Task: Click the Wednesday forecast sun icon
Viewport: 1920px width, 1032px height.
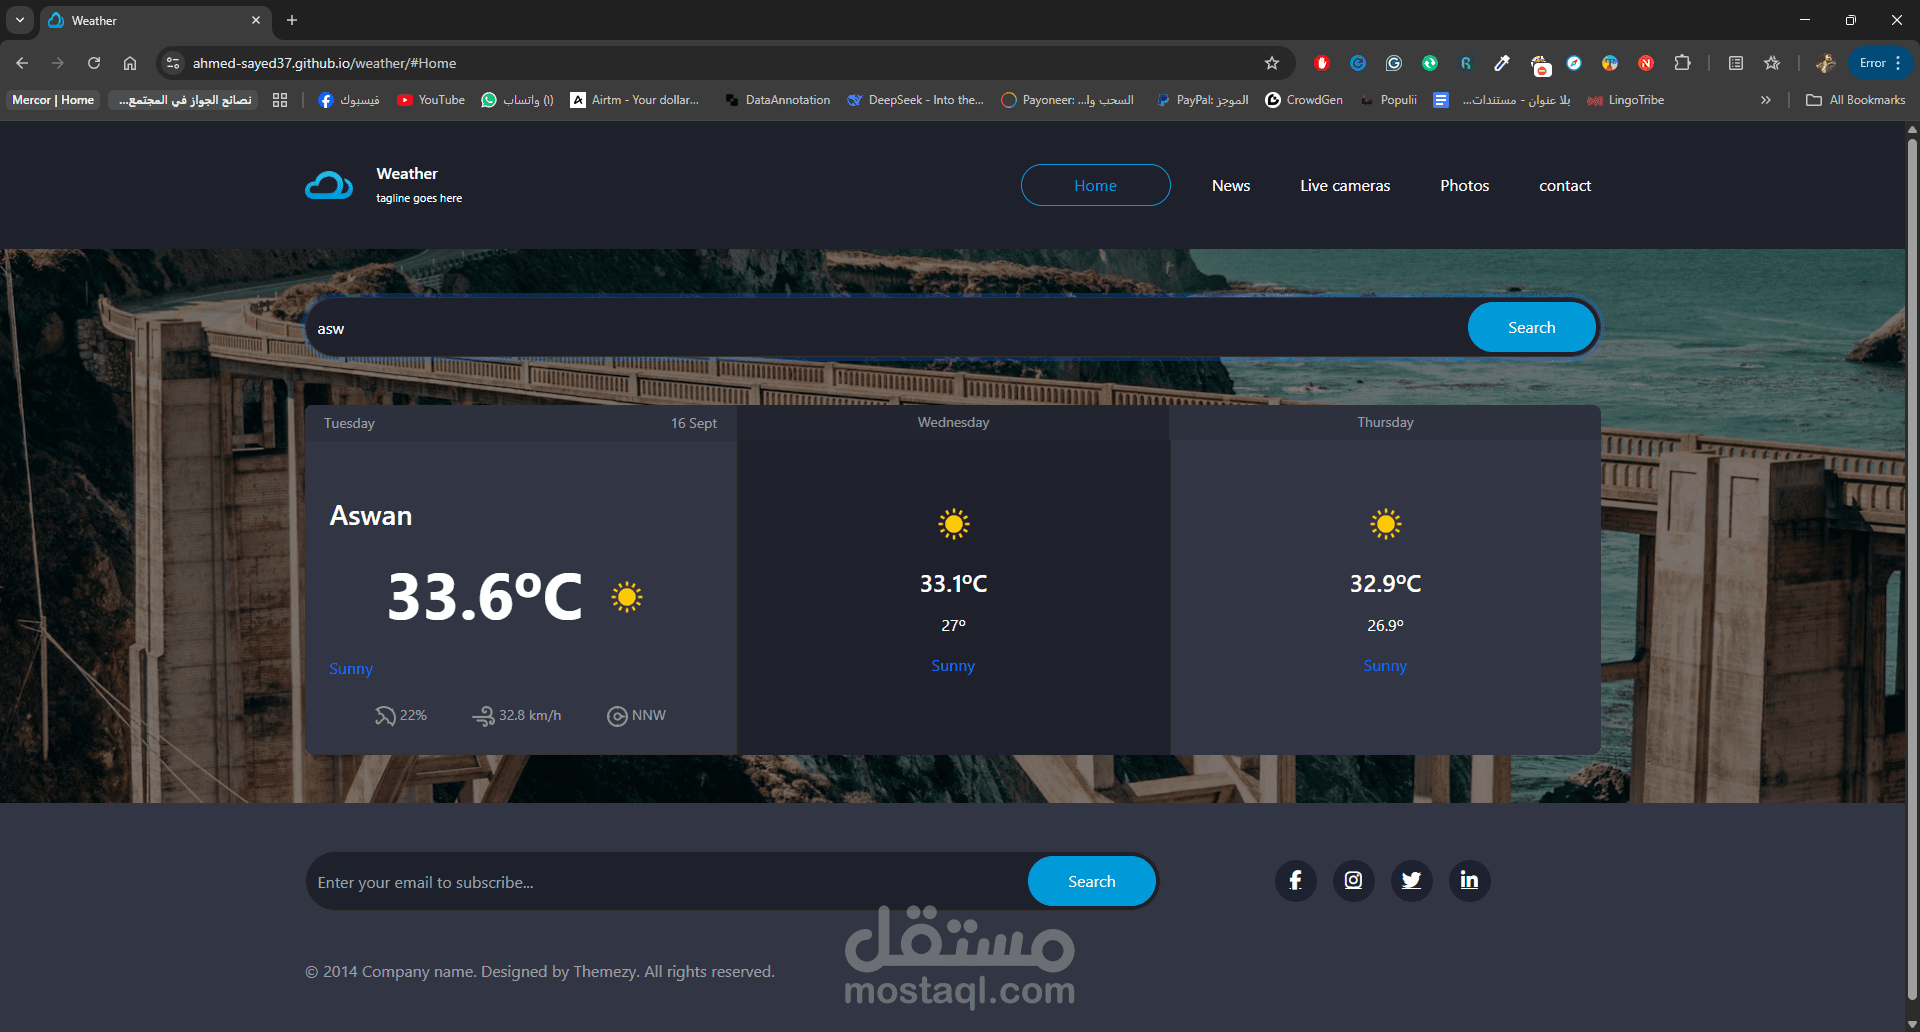Action: click(954, 524)
